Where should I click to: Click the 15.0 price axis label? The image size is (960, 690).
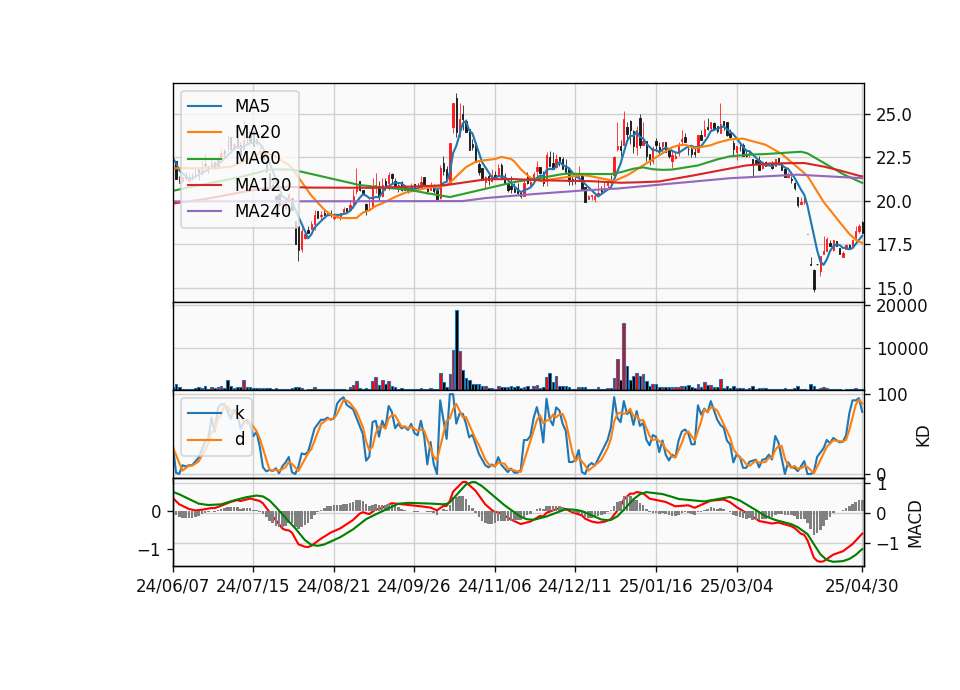point(894,289)
